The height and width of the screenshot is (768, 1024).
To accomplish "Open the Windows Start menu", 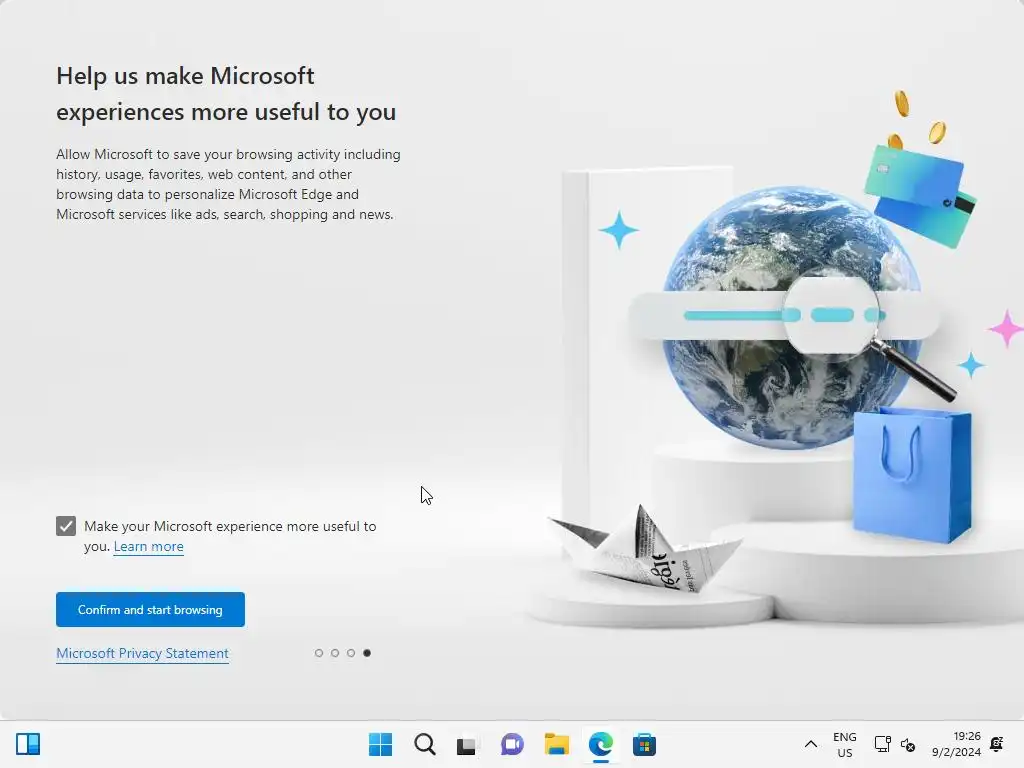I will pyautogui.click(x=381, y=744).
